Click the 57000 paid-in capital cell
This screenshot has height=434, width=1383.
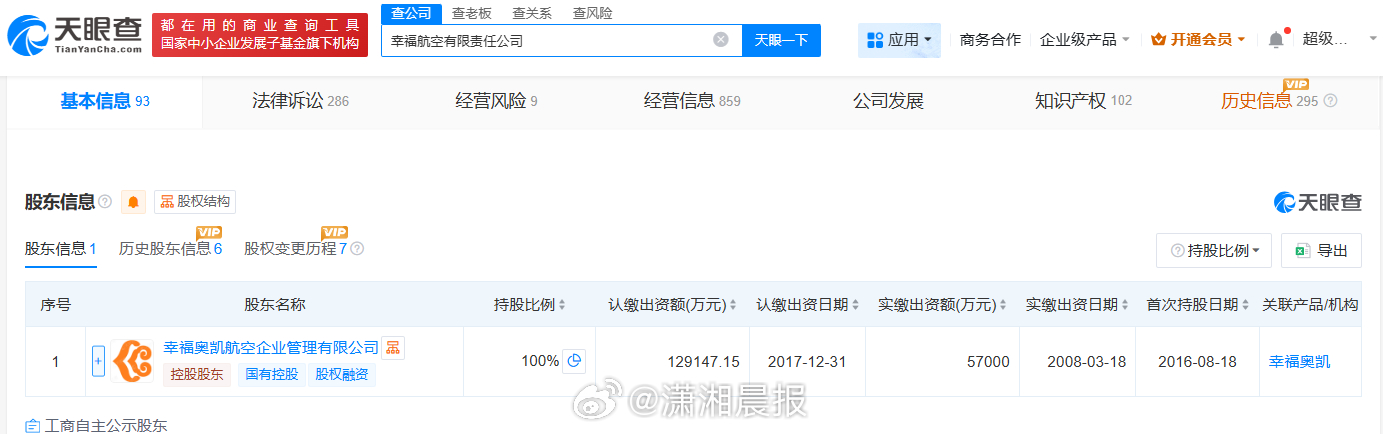point(988,361)
